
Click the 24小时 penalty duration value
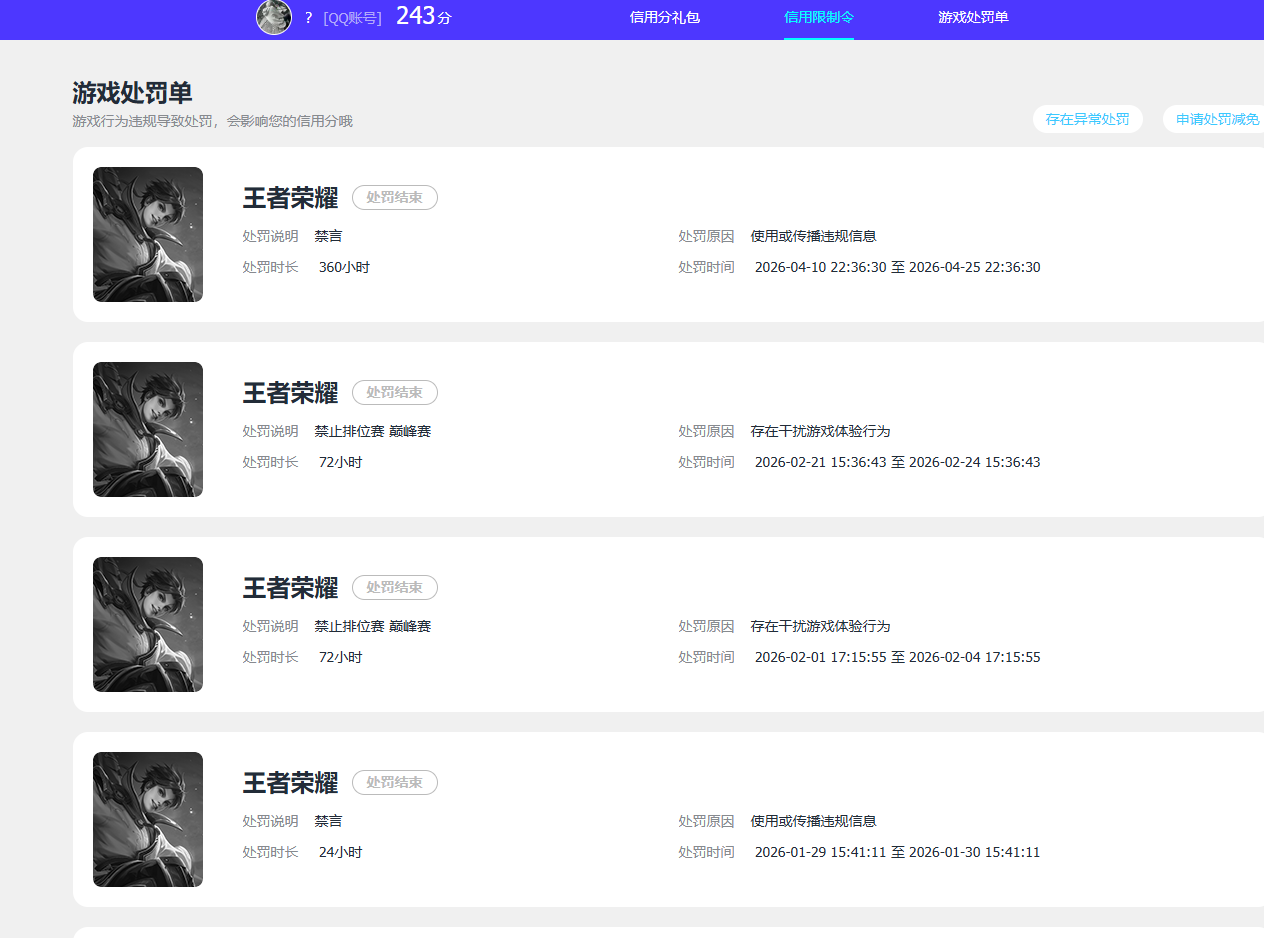[340, 853]
